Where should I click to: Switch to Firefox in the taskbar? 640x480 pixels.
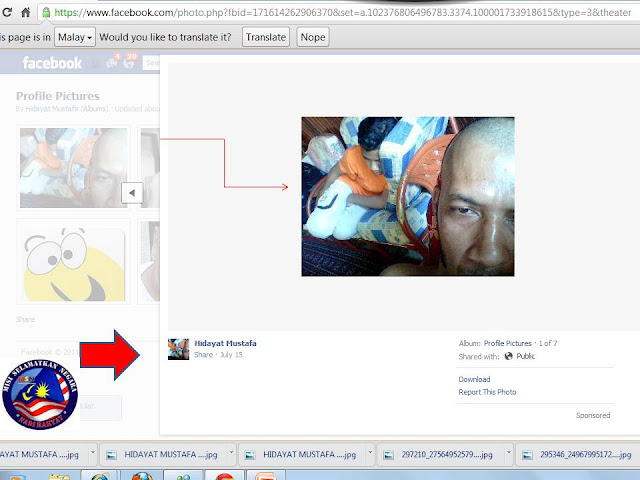(142, 476)
